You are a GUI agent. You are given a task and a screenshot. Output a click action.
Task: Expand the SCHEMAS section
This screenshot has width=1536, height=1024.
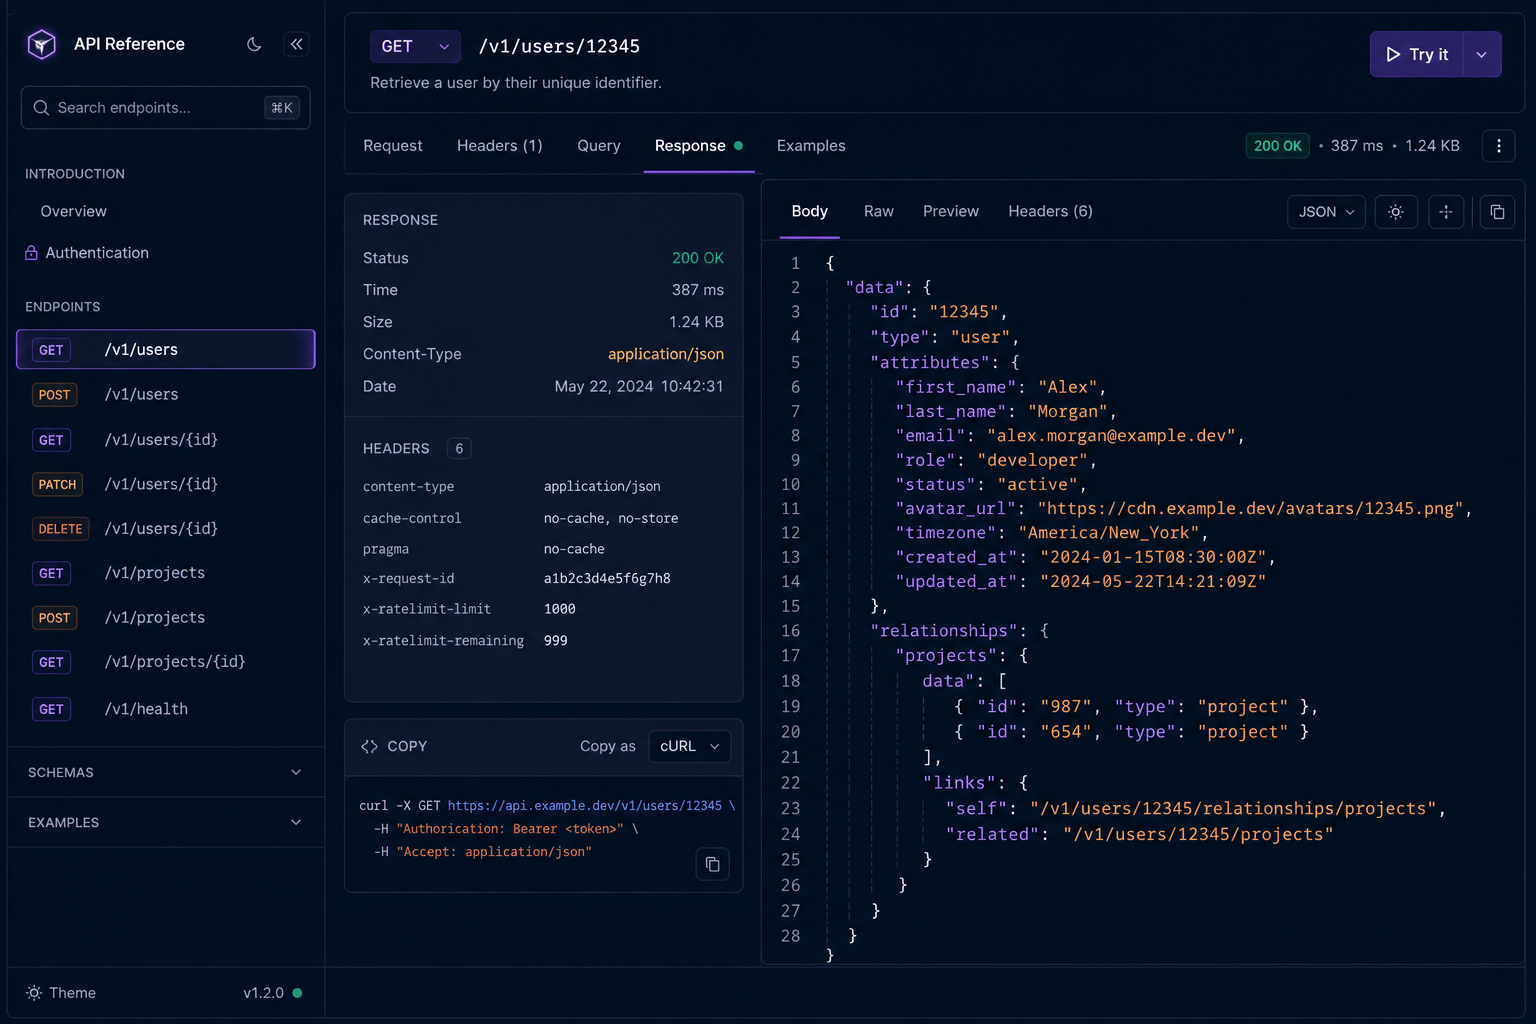(166, 773)
